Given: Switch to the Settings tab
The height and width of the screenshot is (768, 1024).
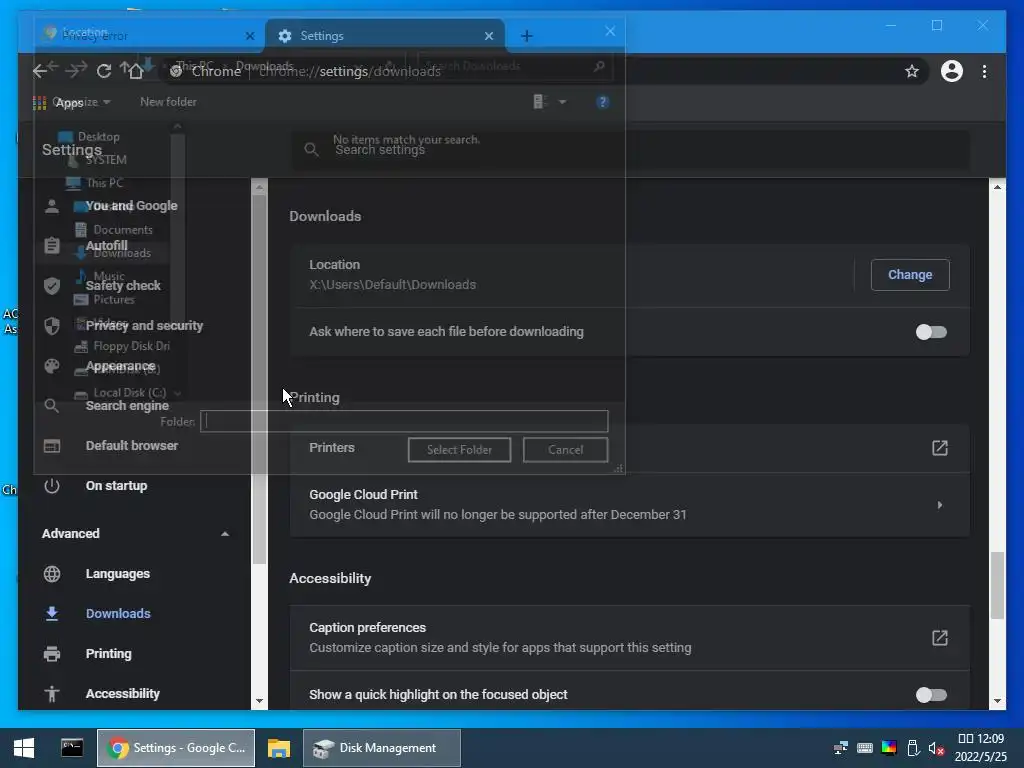Looking at the screenshot, I should 385,36.
